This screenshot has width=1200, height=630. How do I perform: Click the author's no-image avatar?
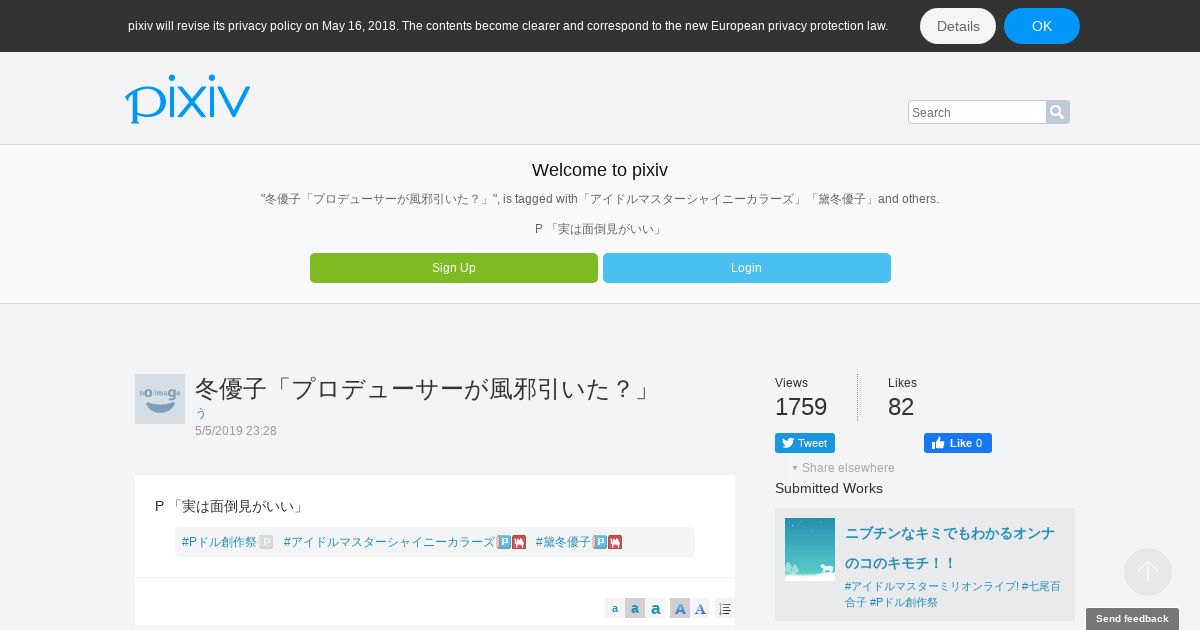[160, 399]
